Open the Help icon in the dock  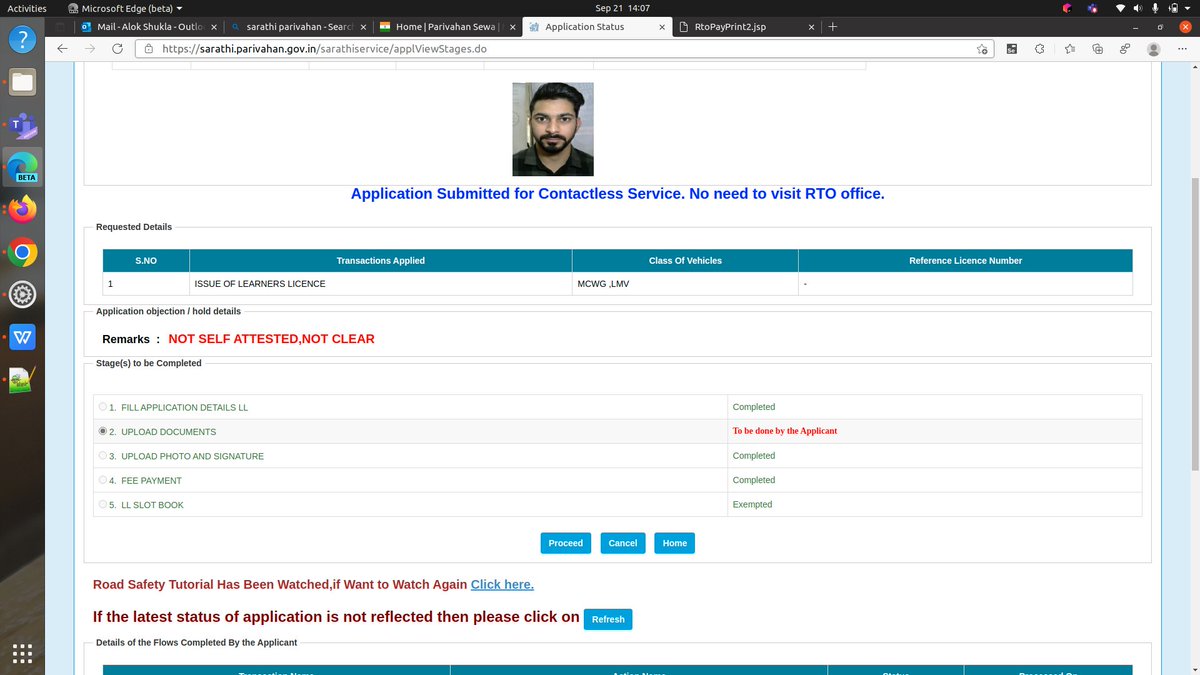click(22, 39)
